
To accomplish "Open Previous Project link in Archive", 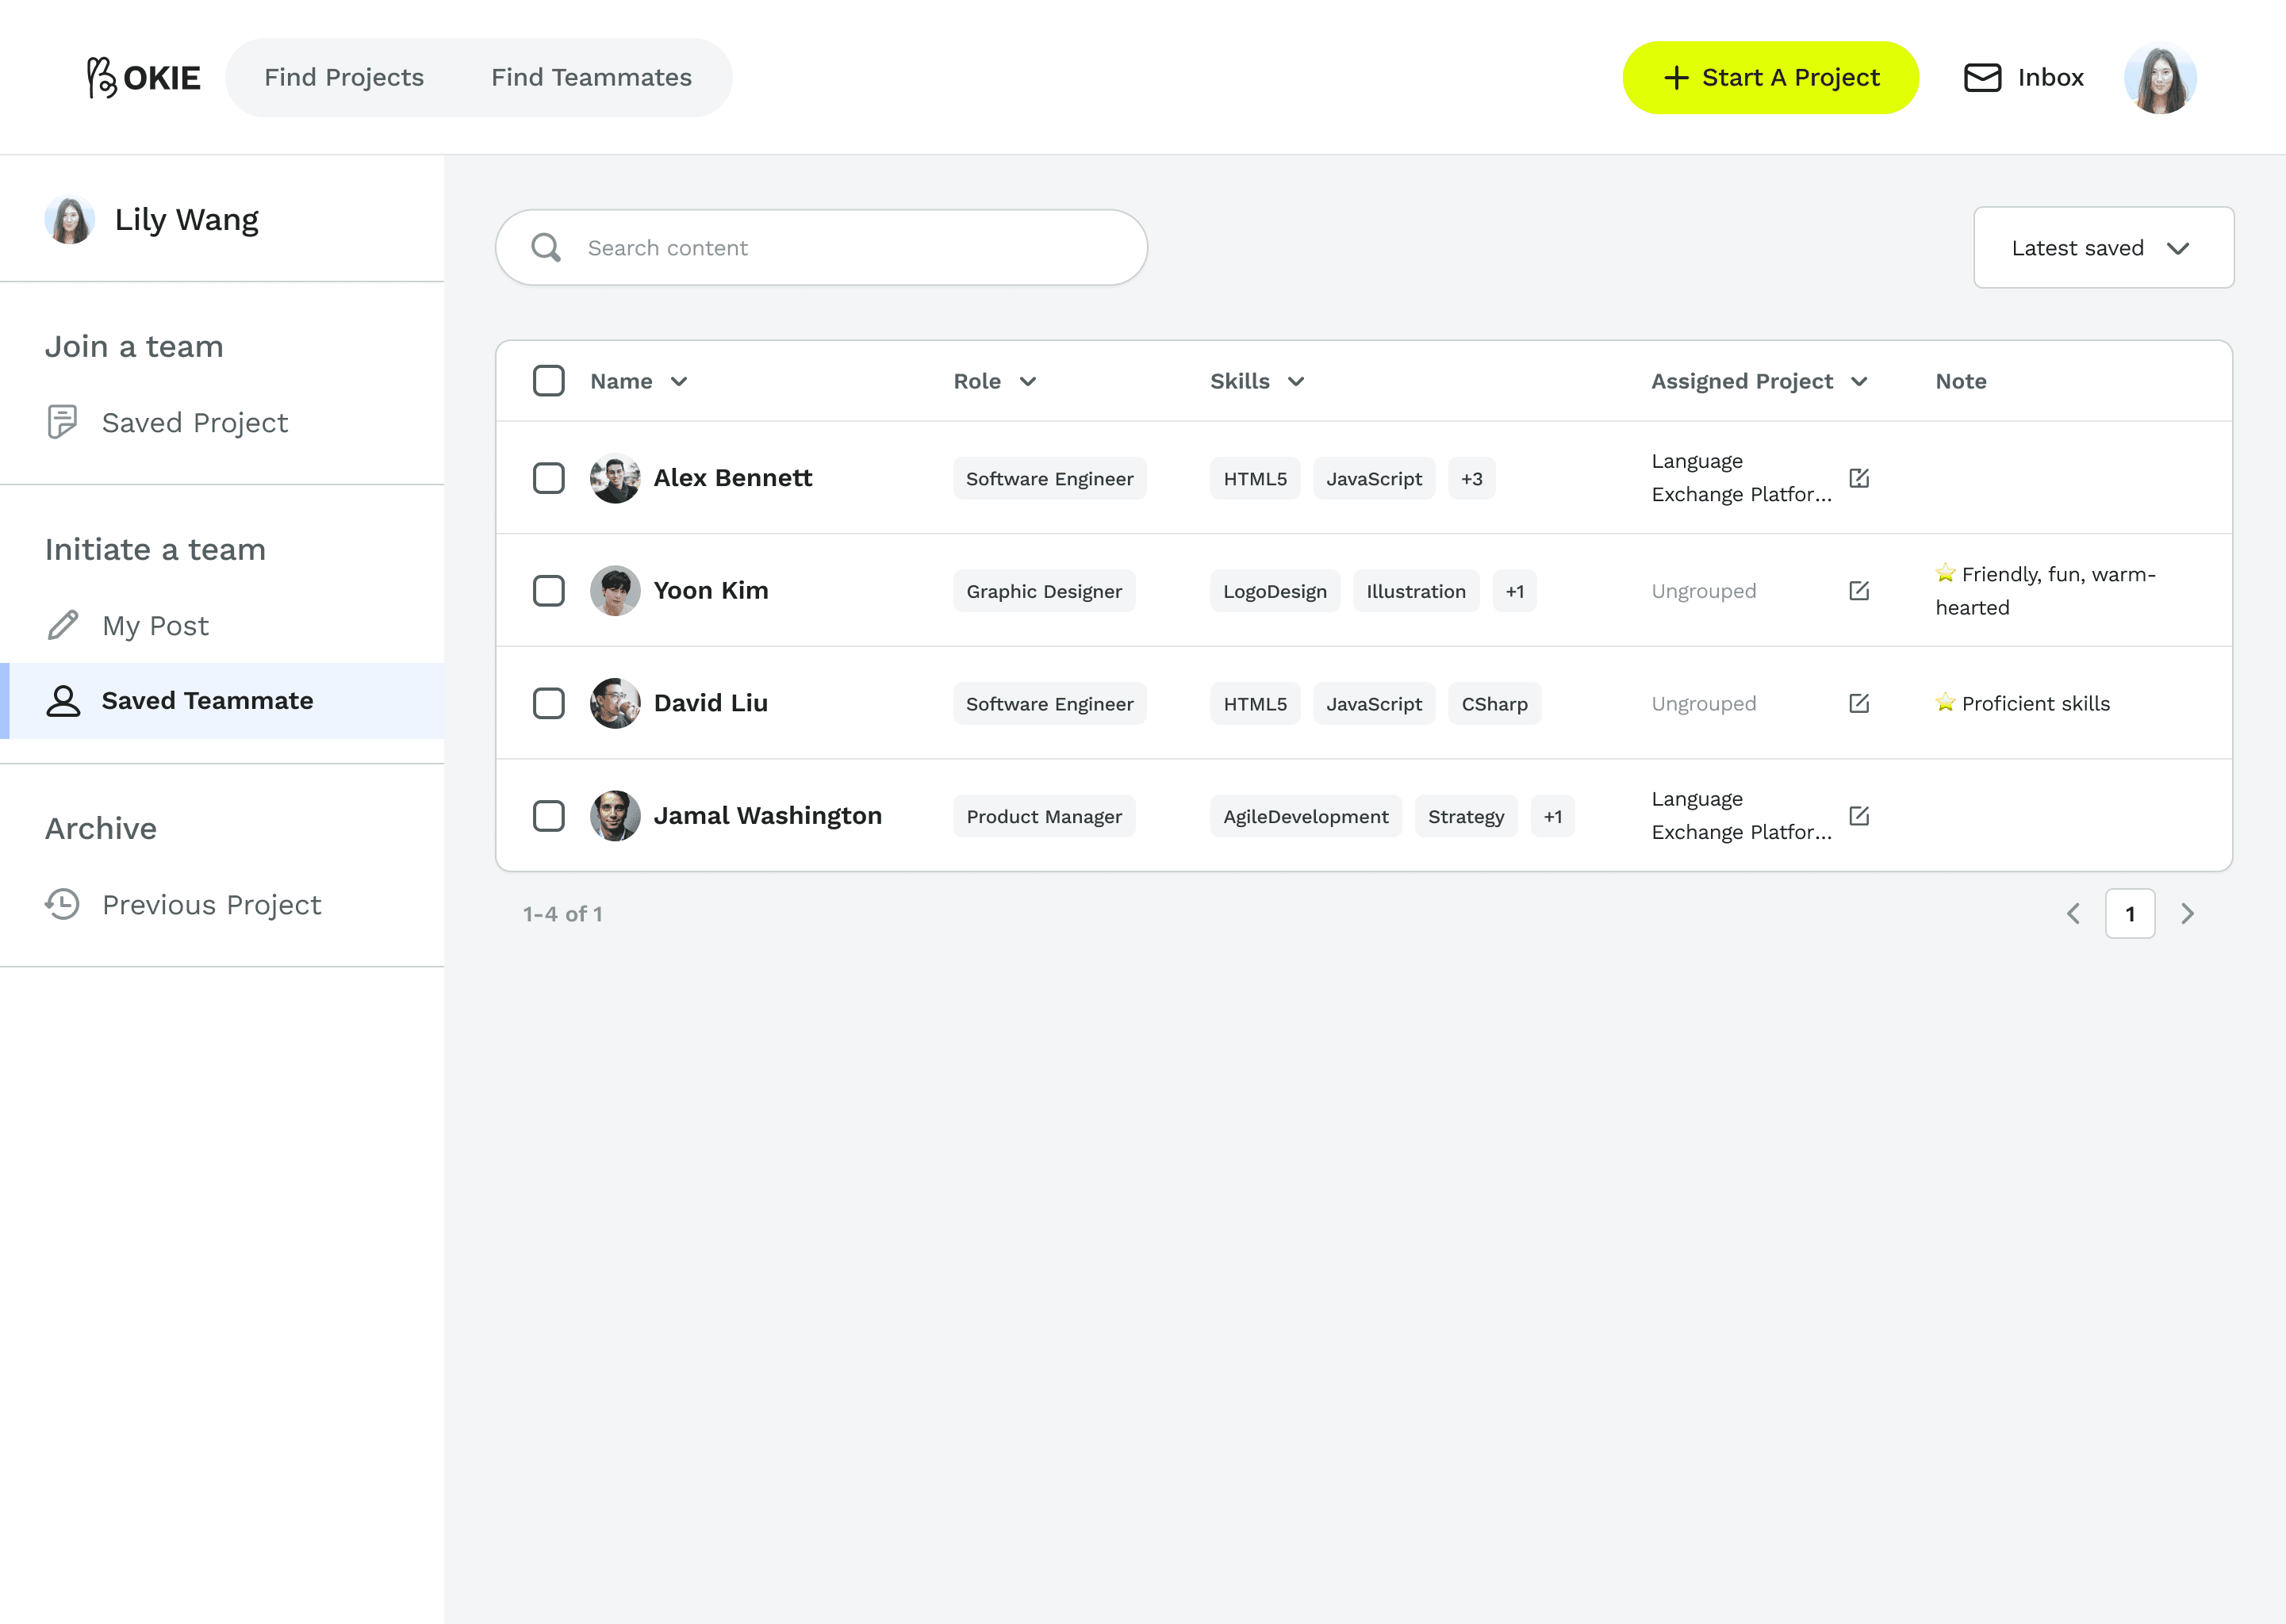I will [211, 905].
